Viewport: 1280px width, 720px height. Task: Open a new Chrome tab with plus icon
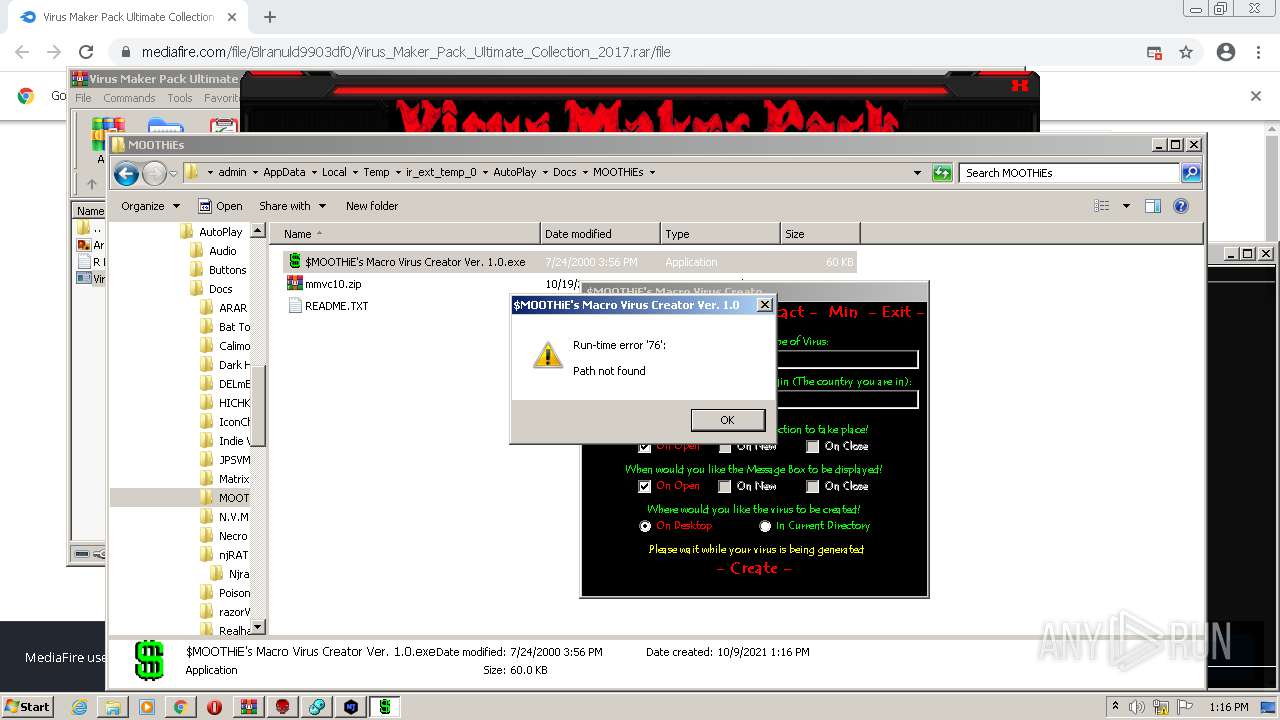click(x=270, y=17)
